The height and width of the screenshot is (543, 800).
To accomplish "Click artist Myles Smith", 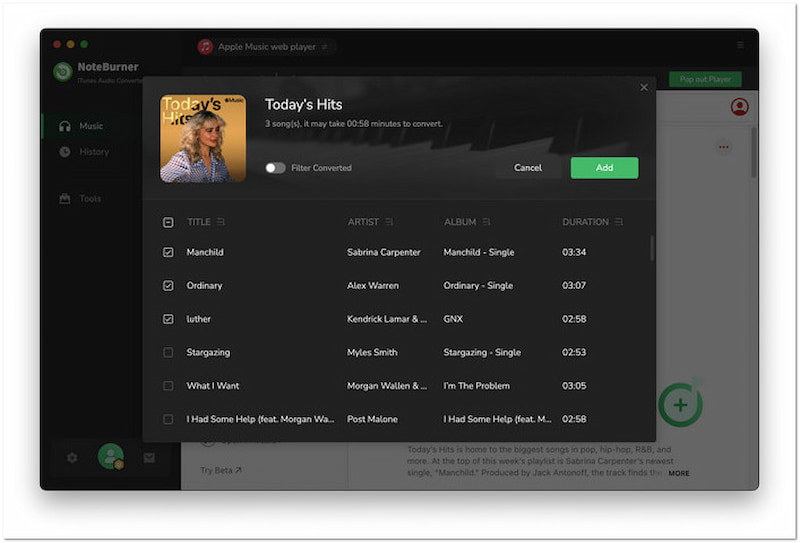I will click(372, 353).
